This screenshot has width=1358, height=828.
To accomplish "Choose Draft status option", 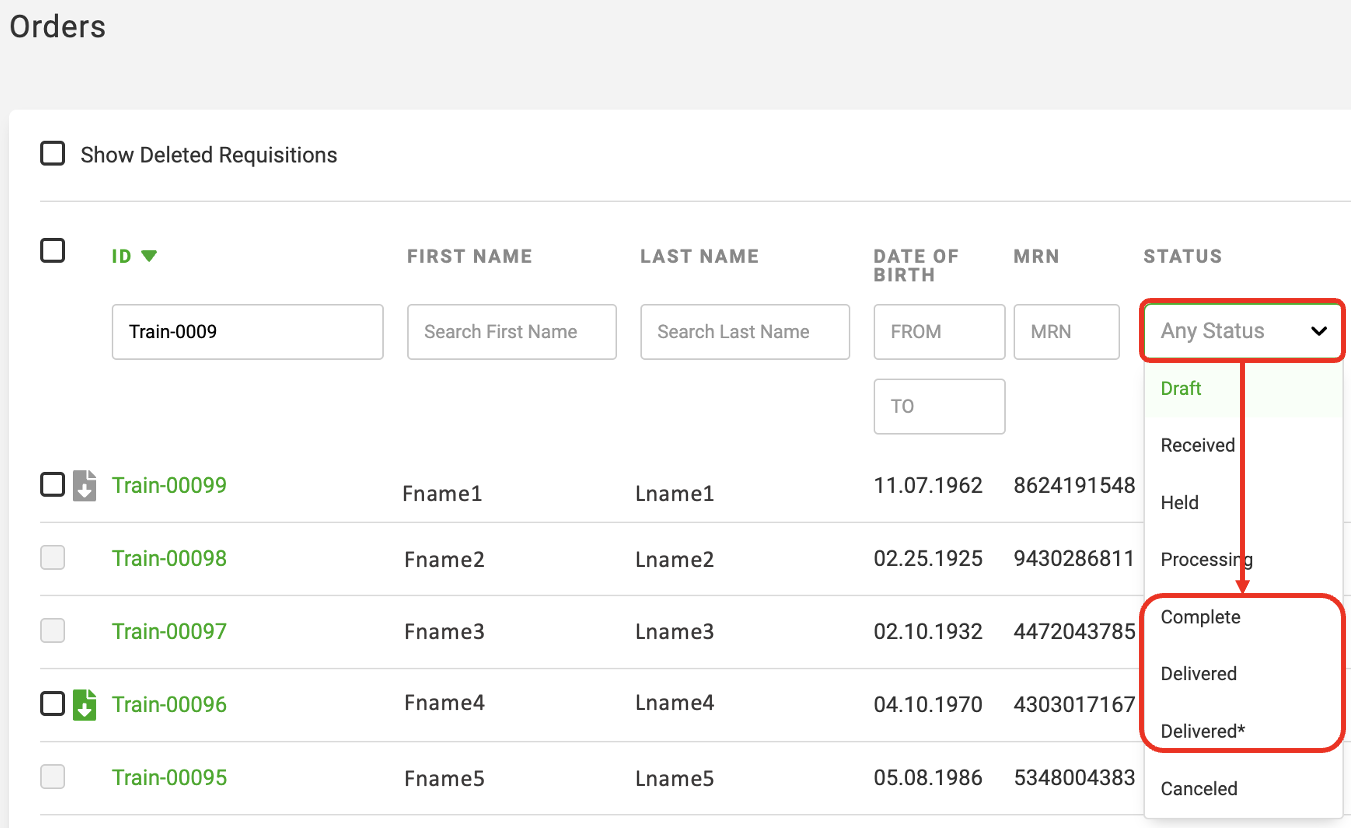I will (x=1181, y=389).
